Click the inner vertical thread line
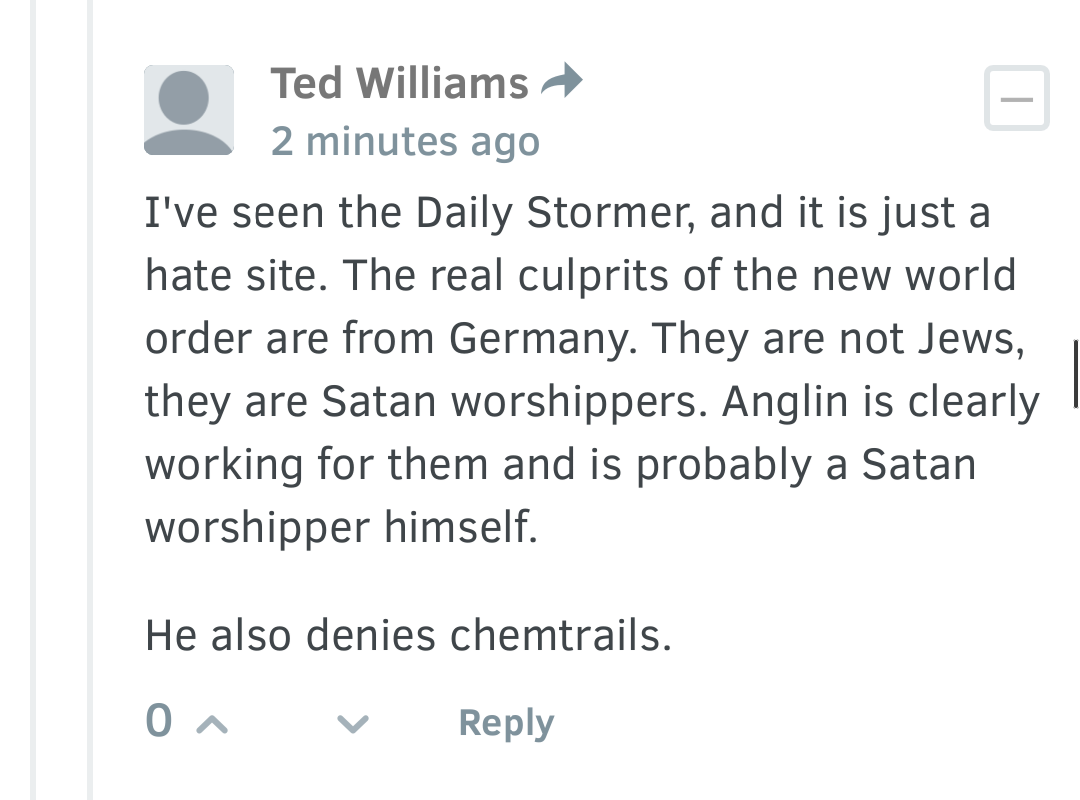 click(90, 400)
